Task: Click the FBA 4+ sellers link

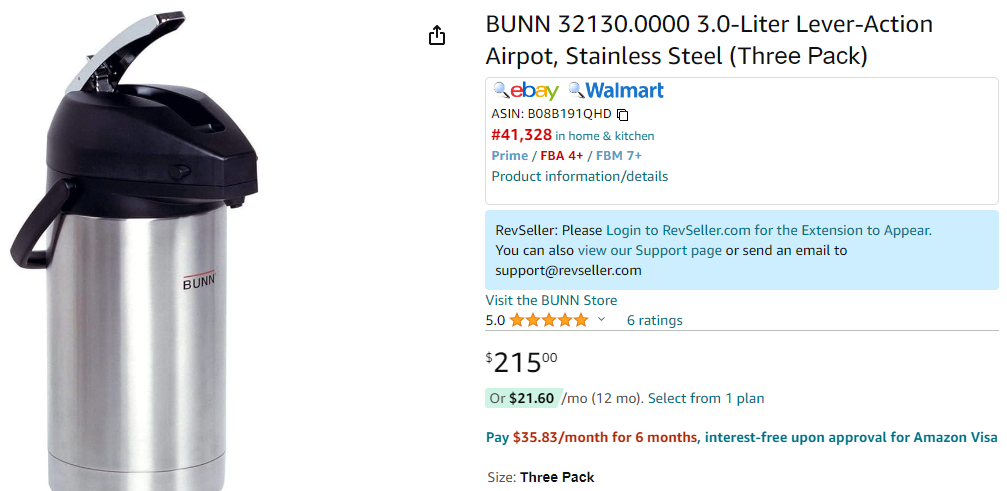Action: [x=561, y=156]
